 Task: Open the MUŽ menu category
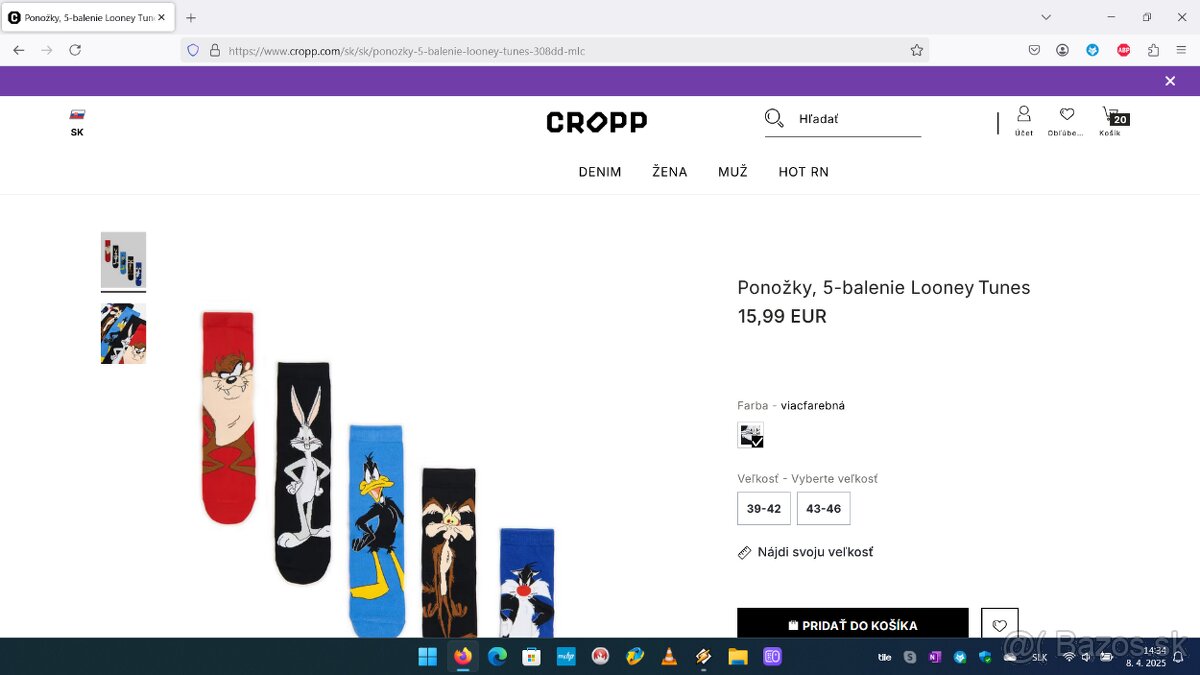pyautogui.click(x=733, y=172)
